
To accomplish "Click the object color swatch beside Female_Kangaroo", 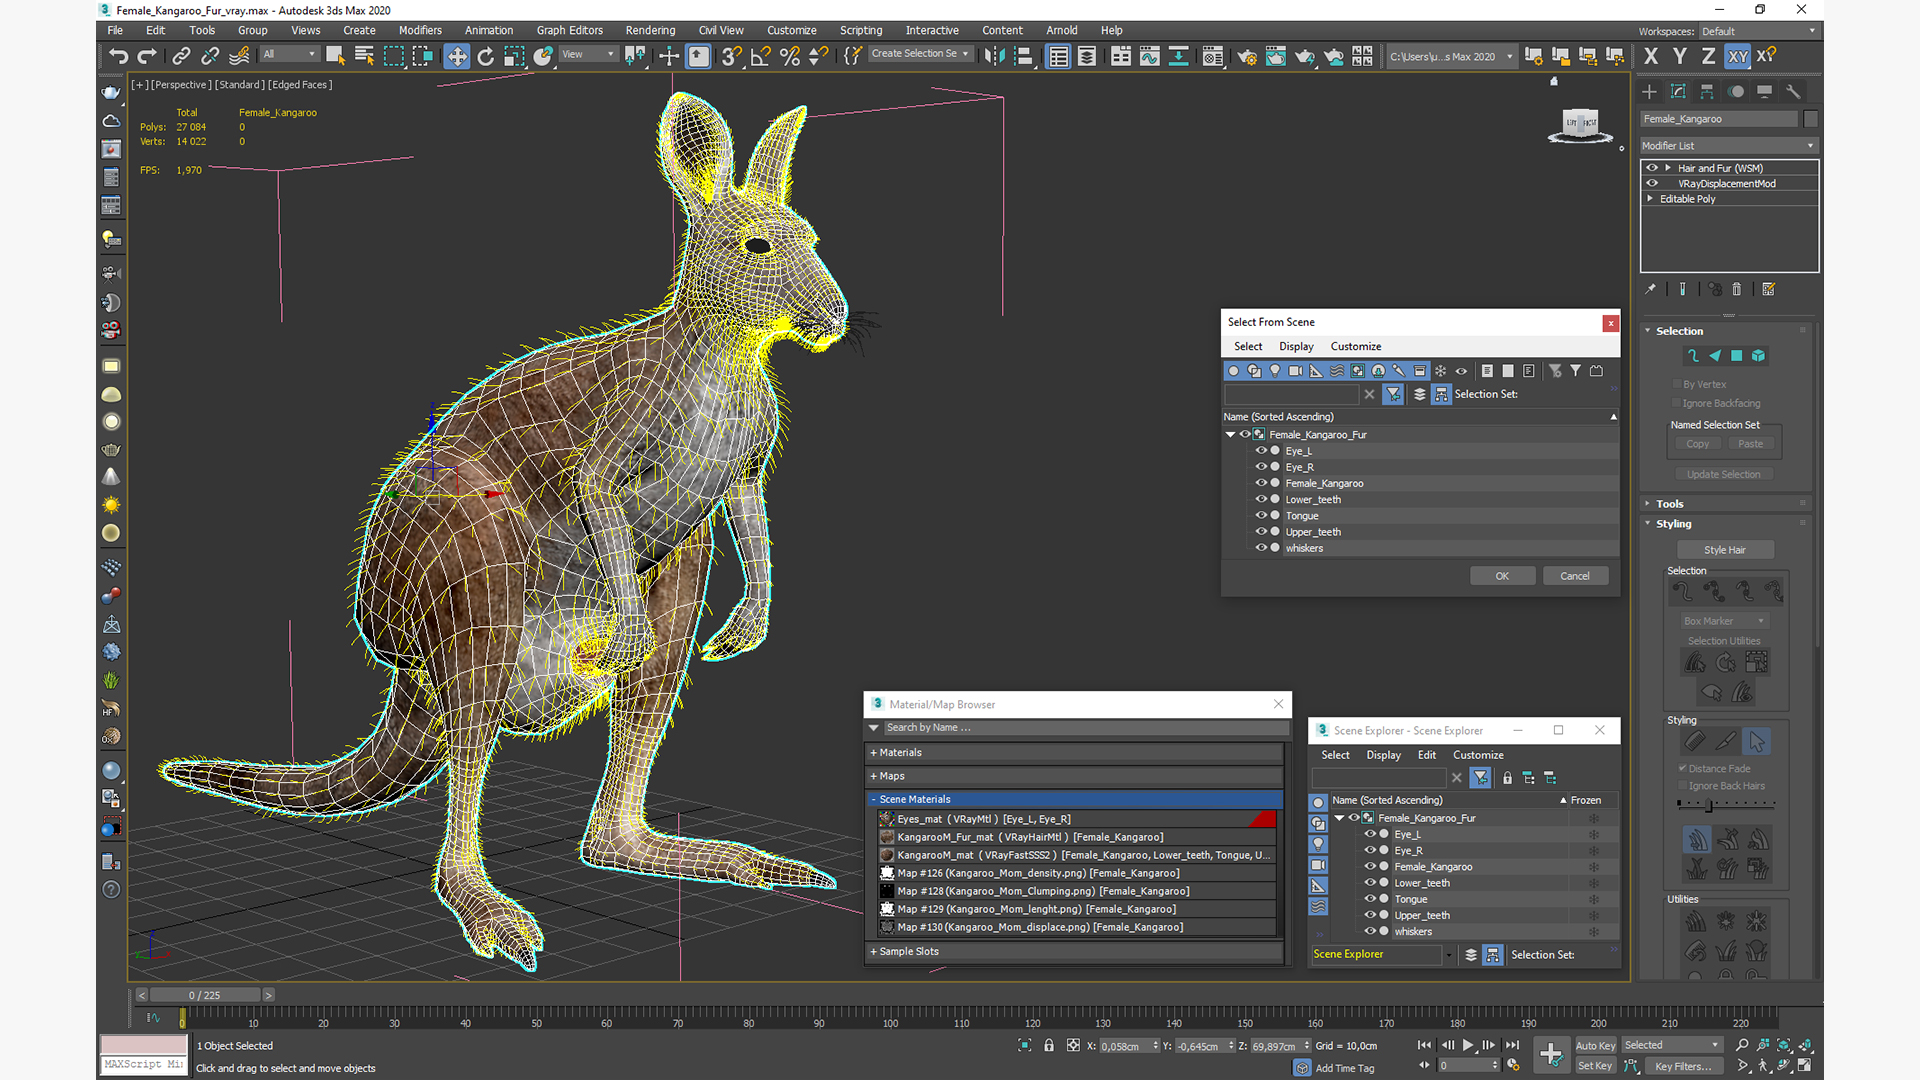I will coord(1811,119).
